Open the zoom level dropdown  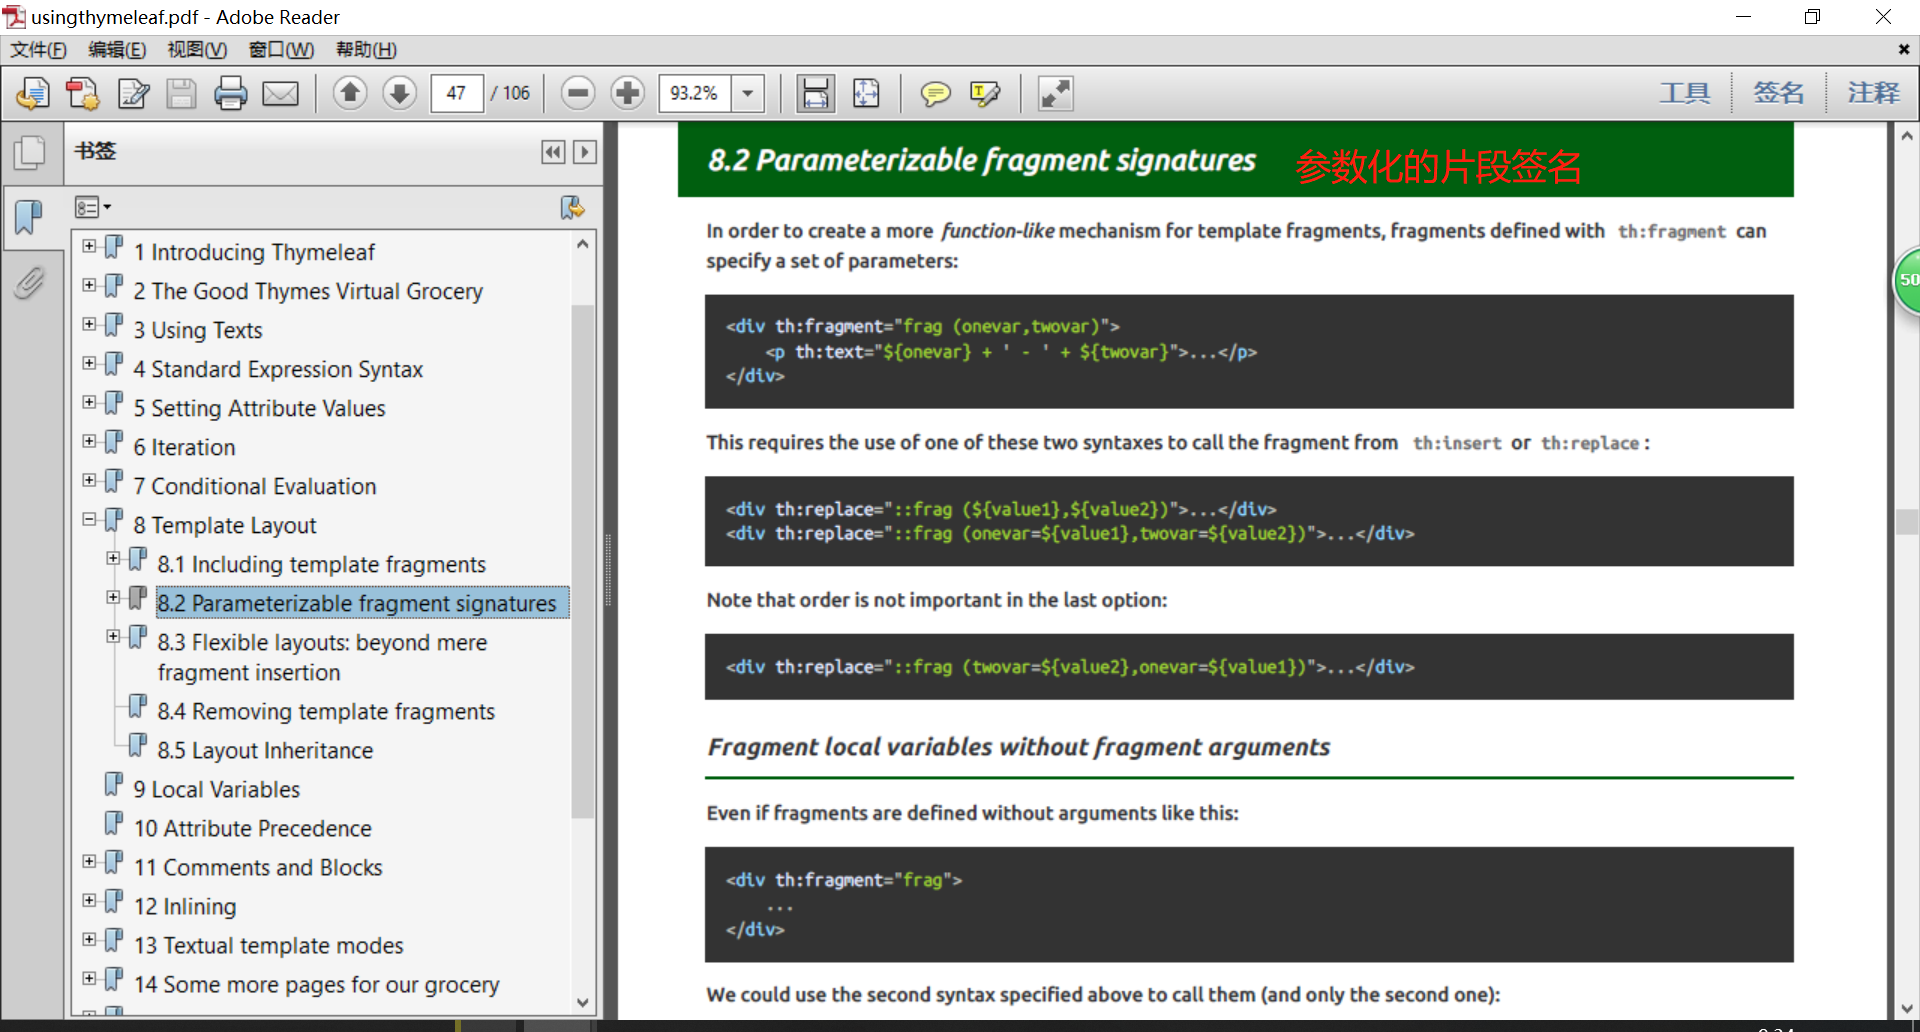(748, 93)
